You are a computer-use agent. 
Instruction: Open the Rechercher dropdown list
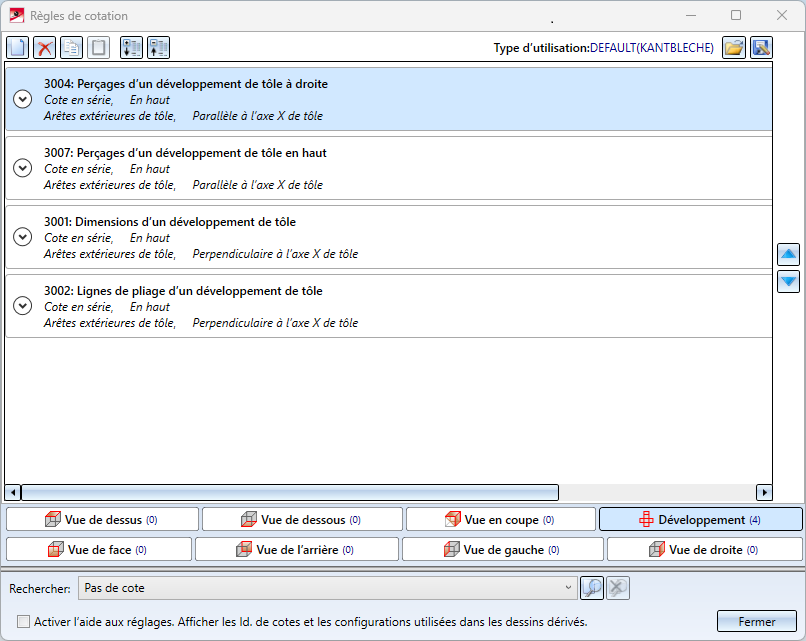pos(568,588)
